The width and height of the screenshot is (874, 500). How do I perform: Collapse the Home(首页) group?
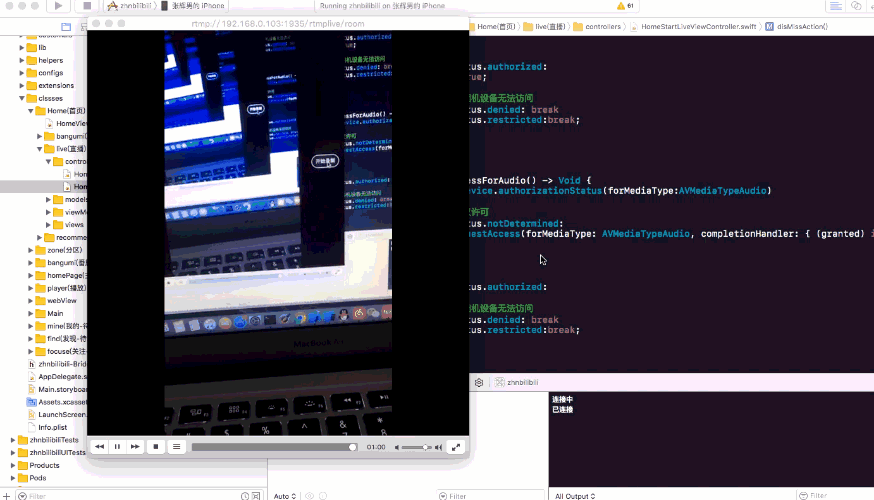coord(31,111)
